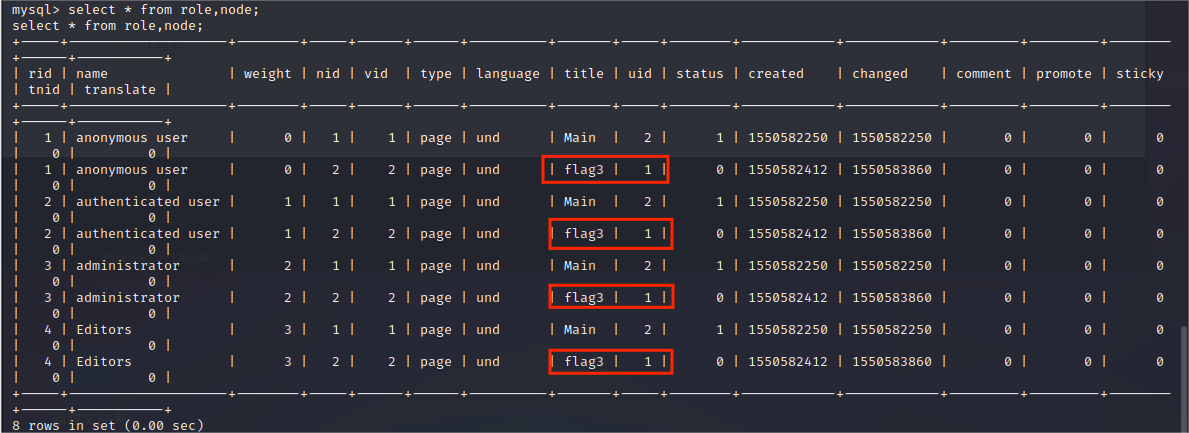This screenshot has width=1189, height=433.
Task: Click the 'sticky' column header
Action: point(1140,74)
